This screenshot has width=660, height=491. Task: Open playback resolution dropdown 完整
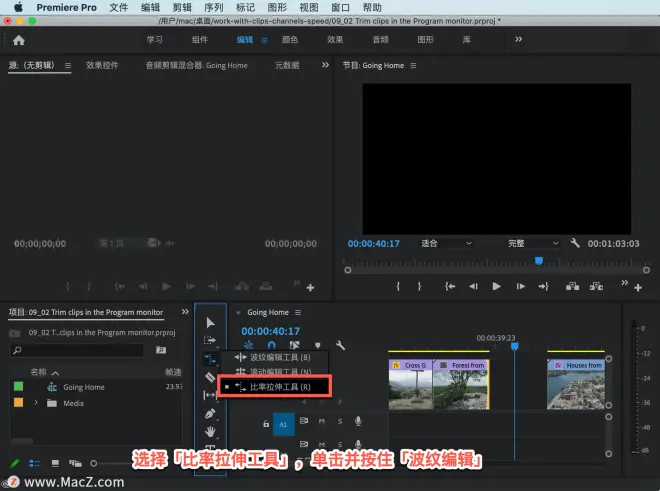(533, 243)
